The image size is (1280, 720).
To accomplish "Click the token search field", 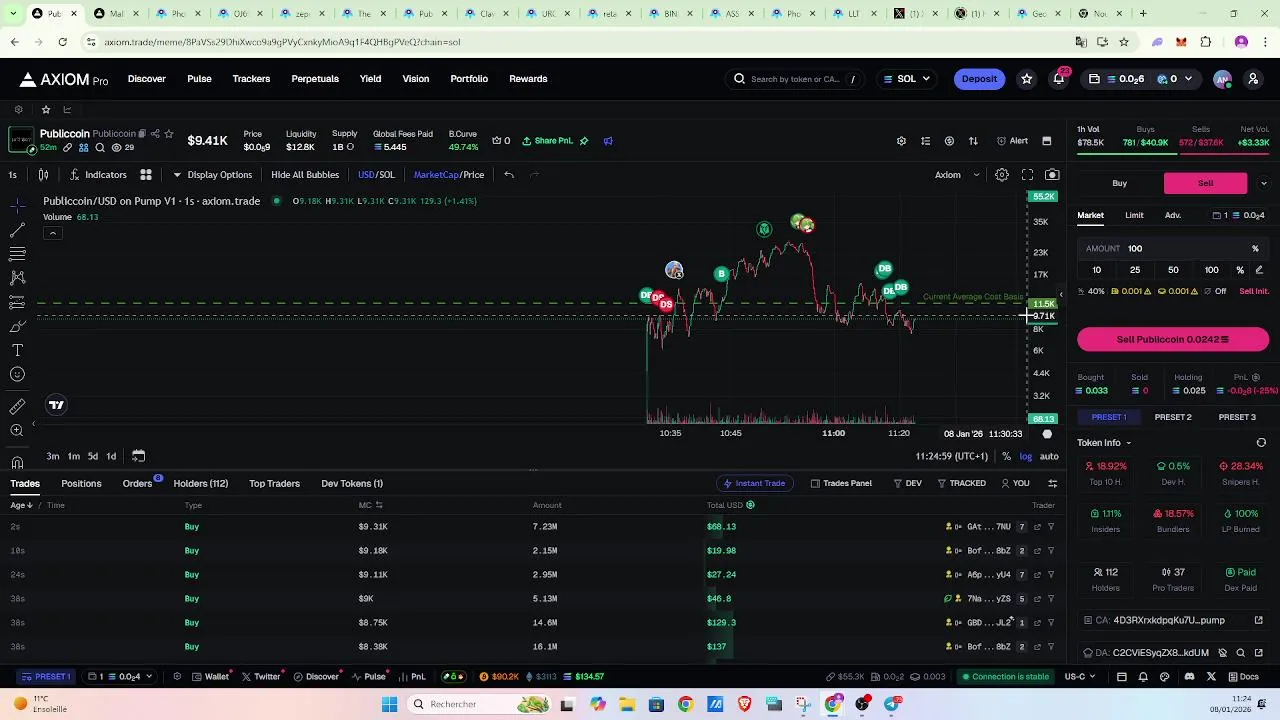I will [x=796, y=79].
